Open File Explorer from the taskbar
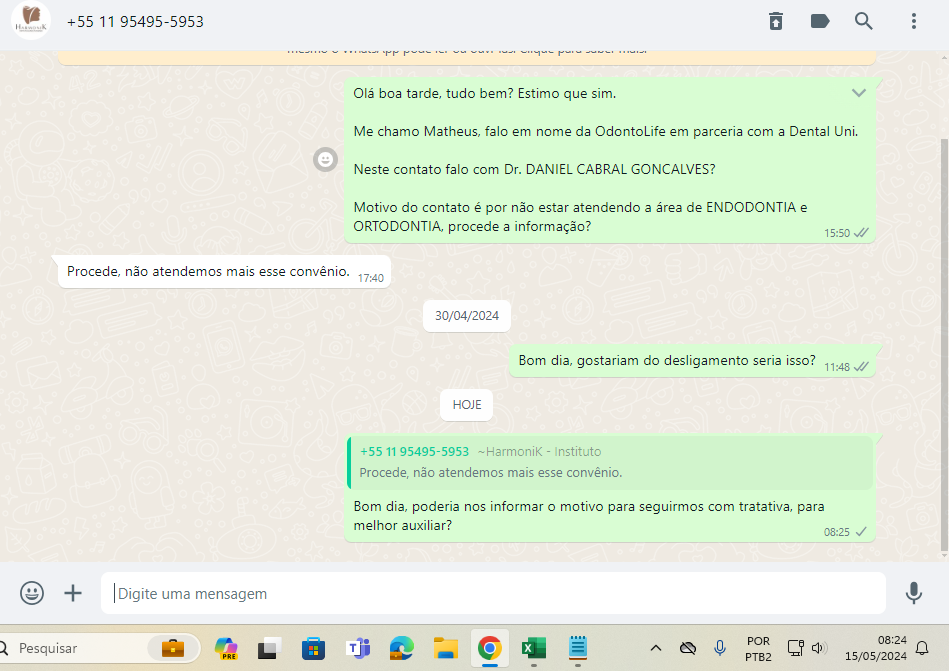 click(445, 648)
